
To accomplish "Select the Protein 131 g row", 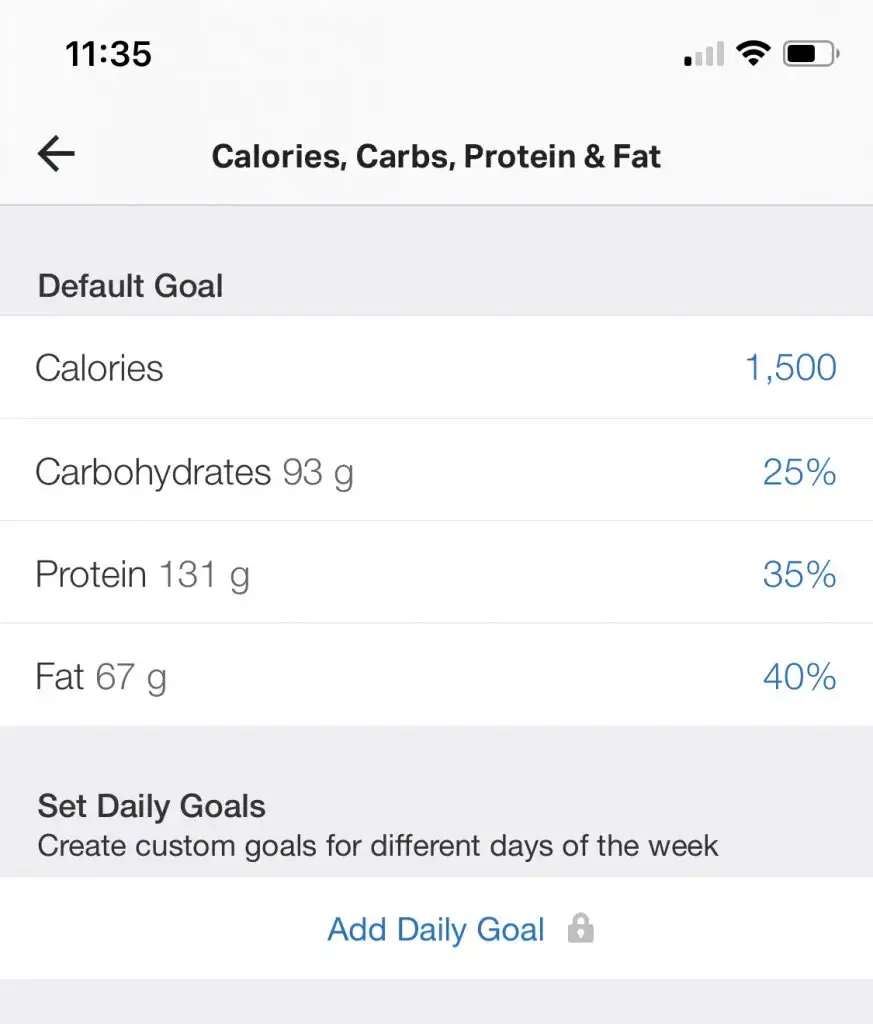I will click(x=90, y=574).
